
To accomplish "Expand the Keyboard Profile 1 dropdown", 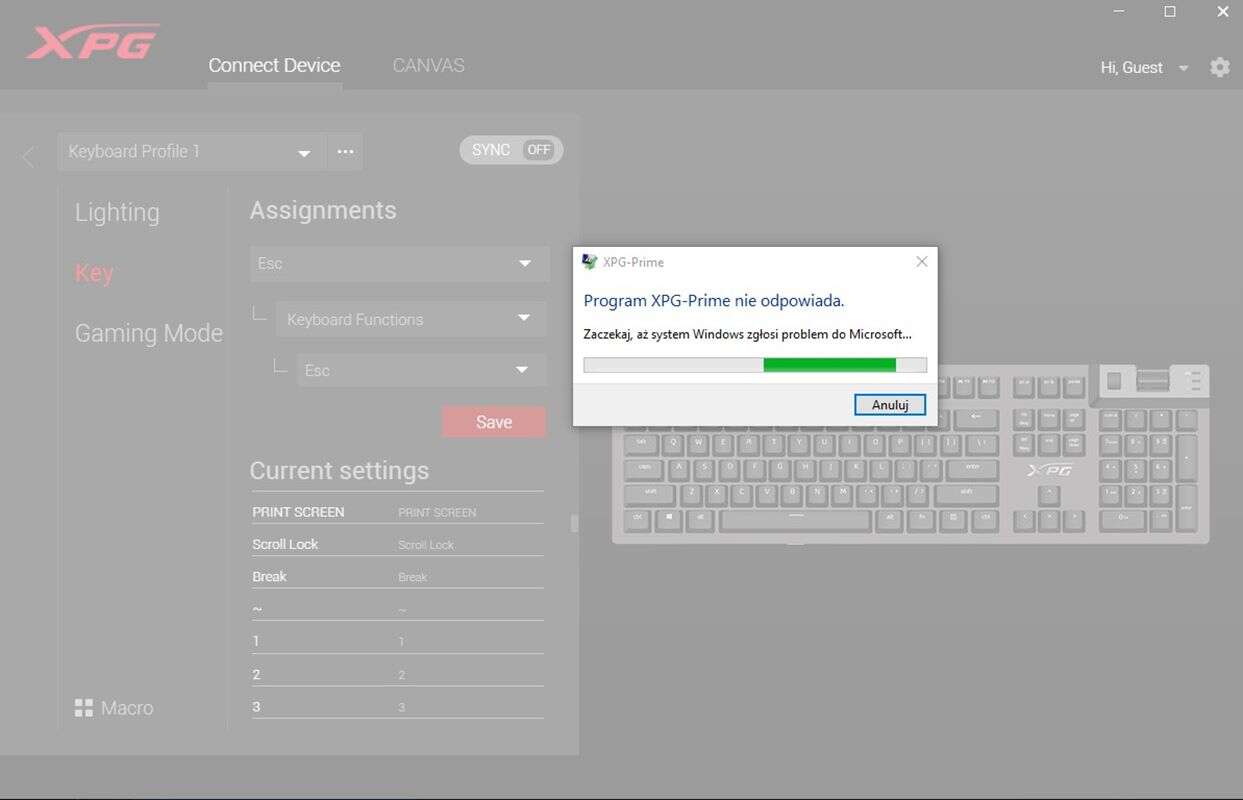I will pos(303,153).
